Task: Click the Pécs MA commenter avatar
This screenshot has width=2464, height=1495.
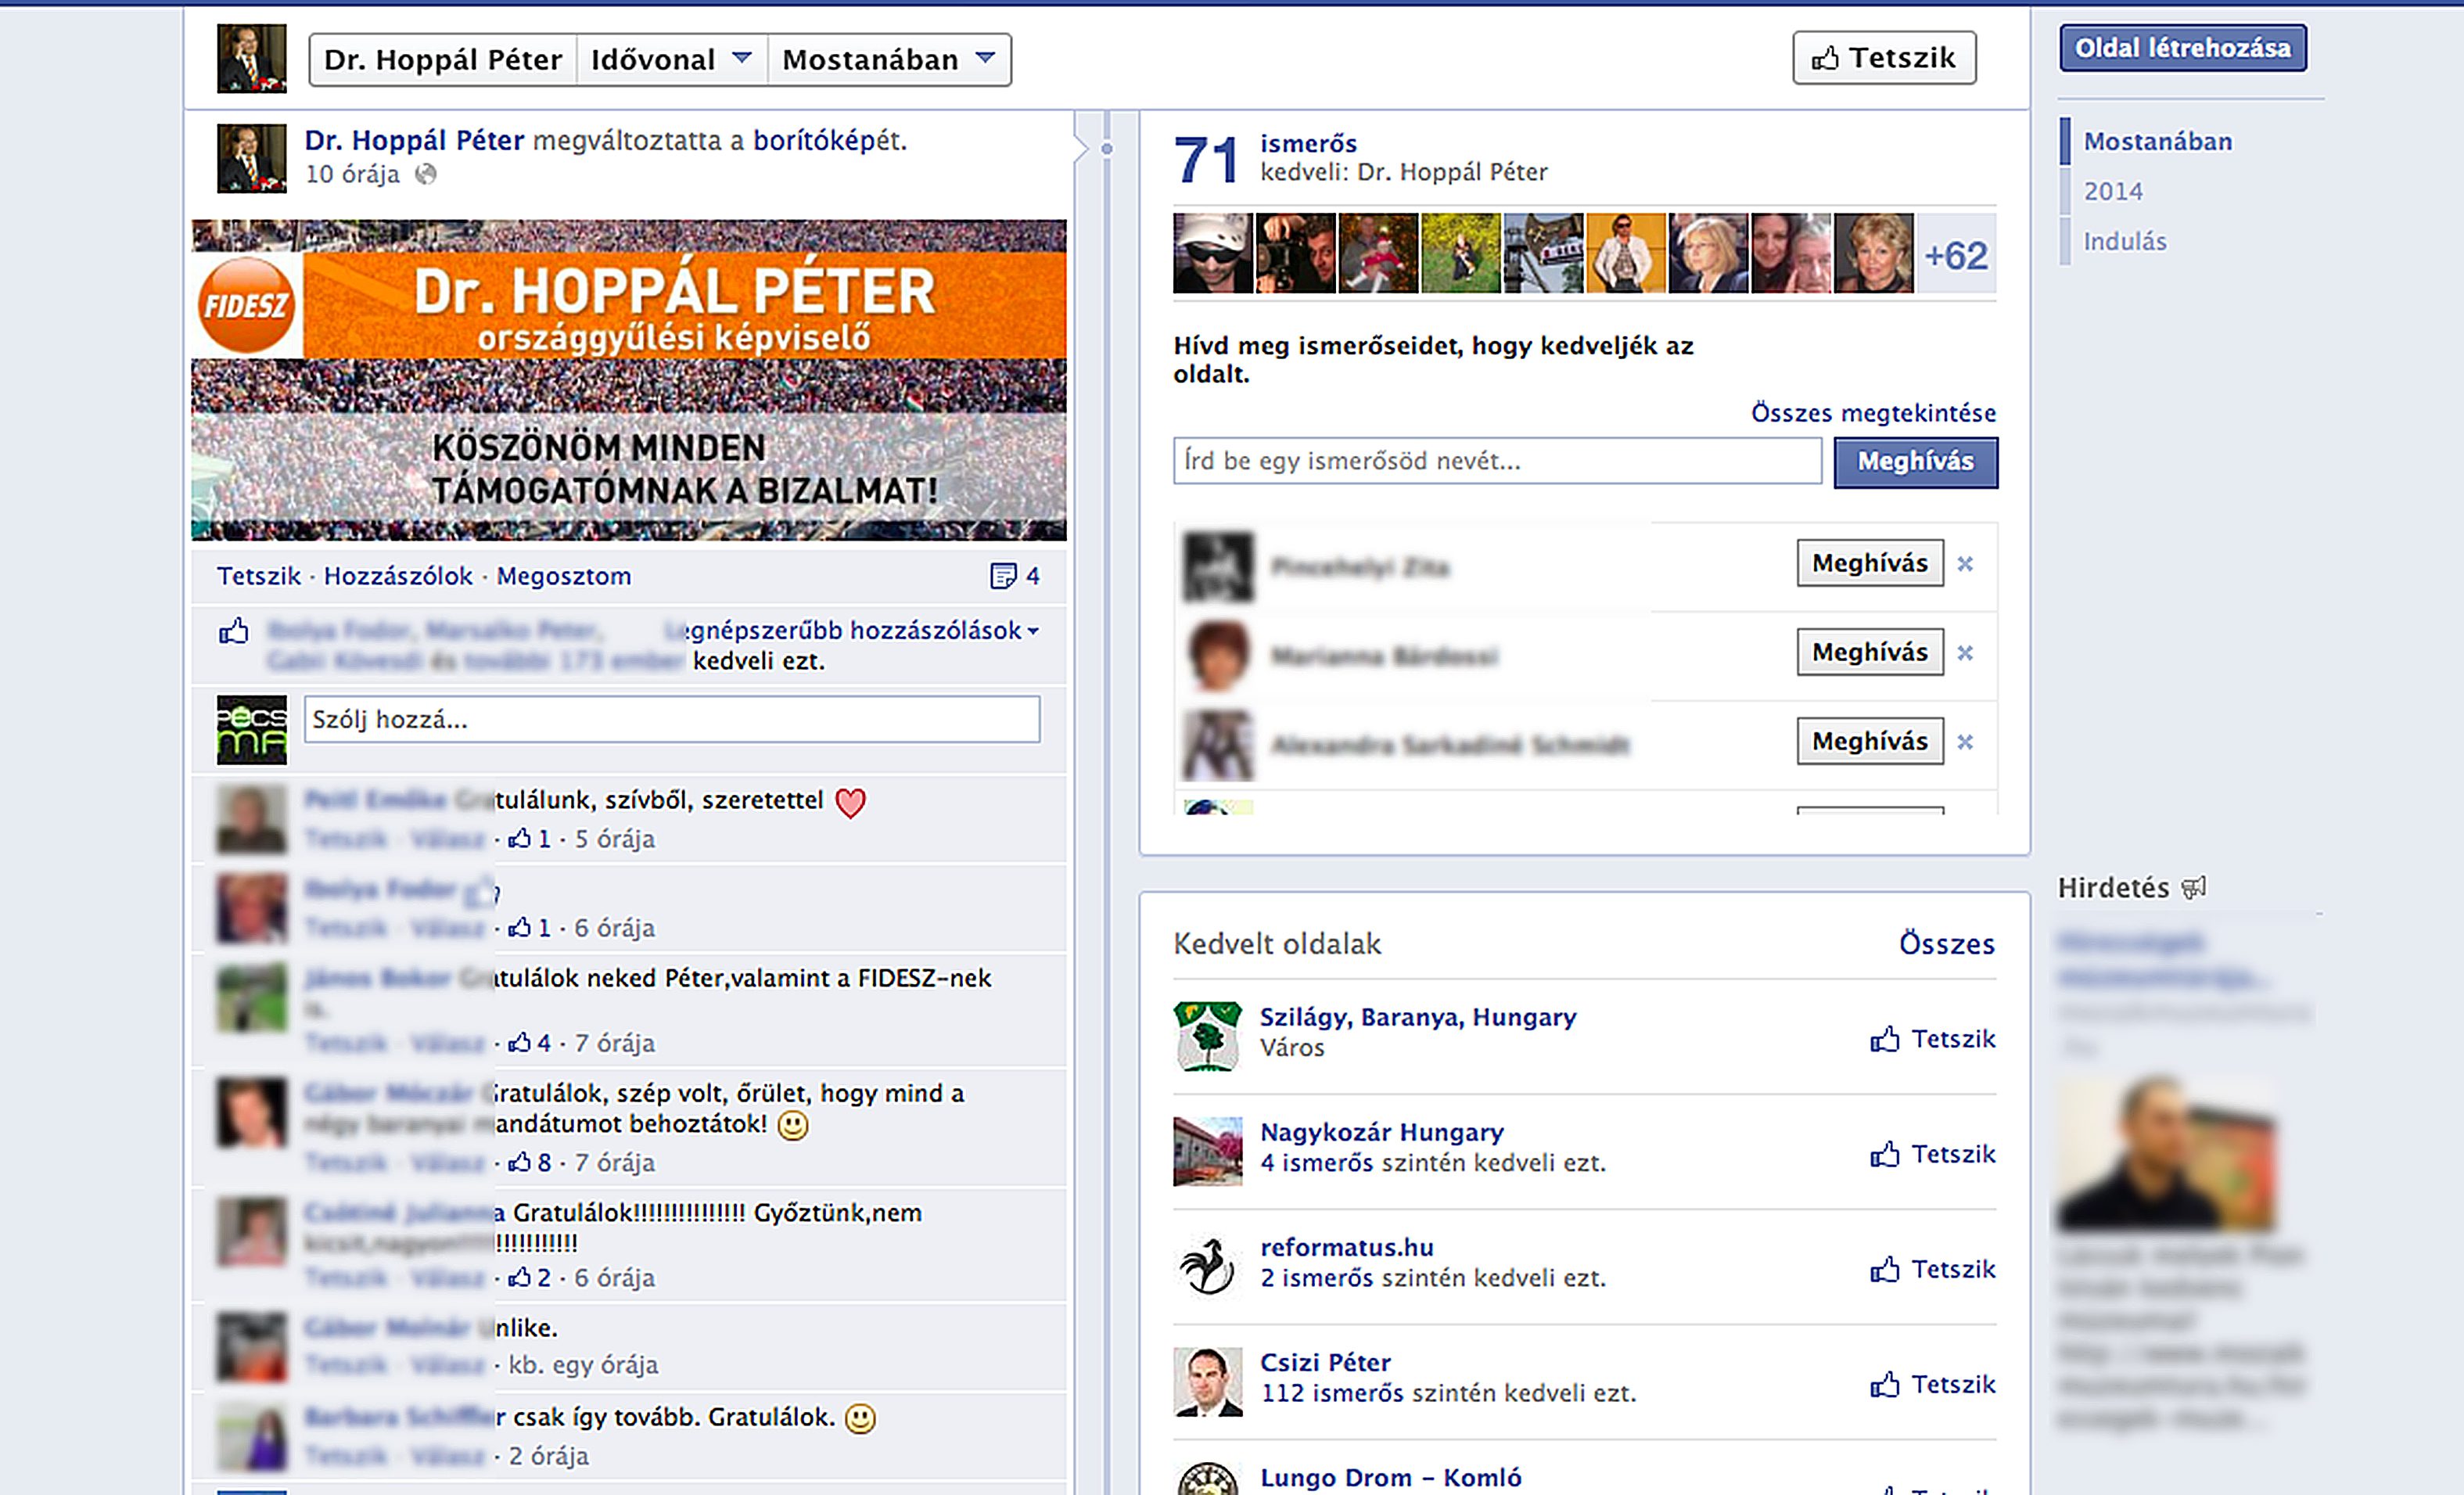Action: 252,730
